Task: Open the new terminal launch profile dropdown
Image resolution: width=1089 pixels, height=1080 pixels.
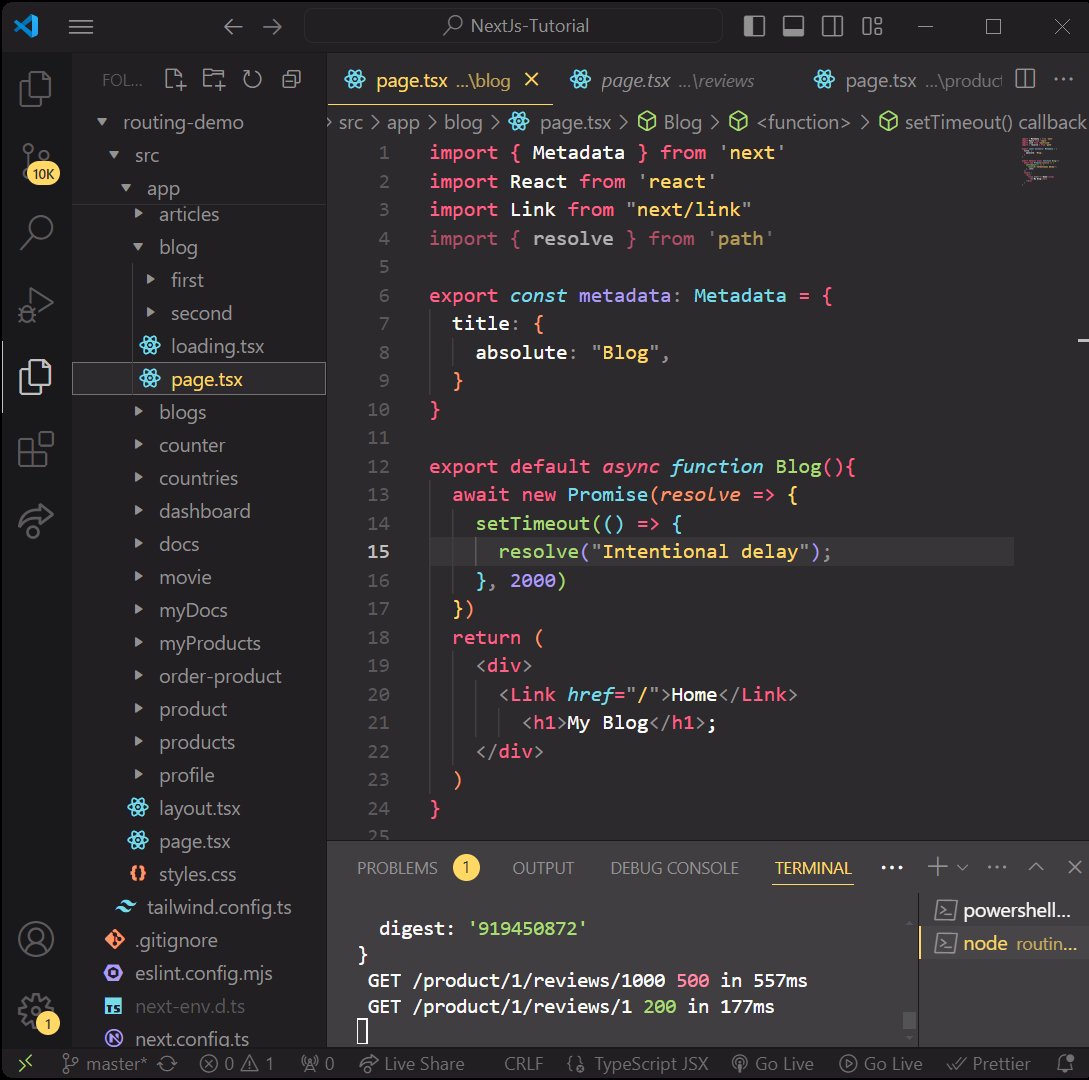Action: (963, 868)
